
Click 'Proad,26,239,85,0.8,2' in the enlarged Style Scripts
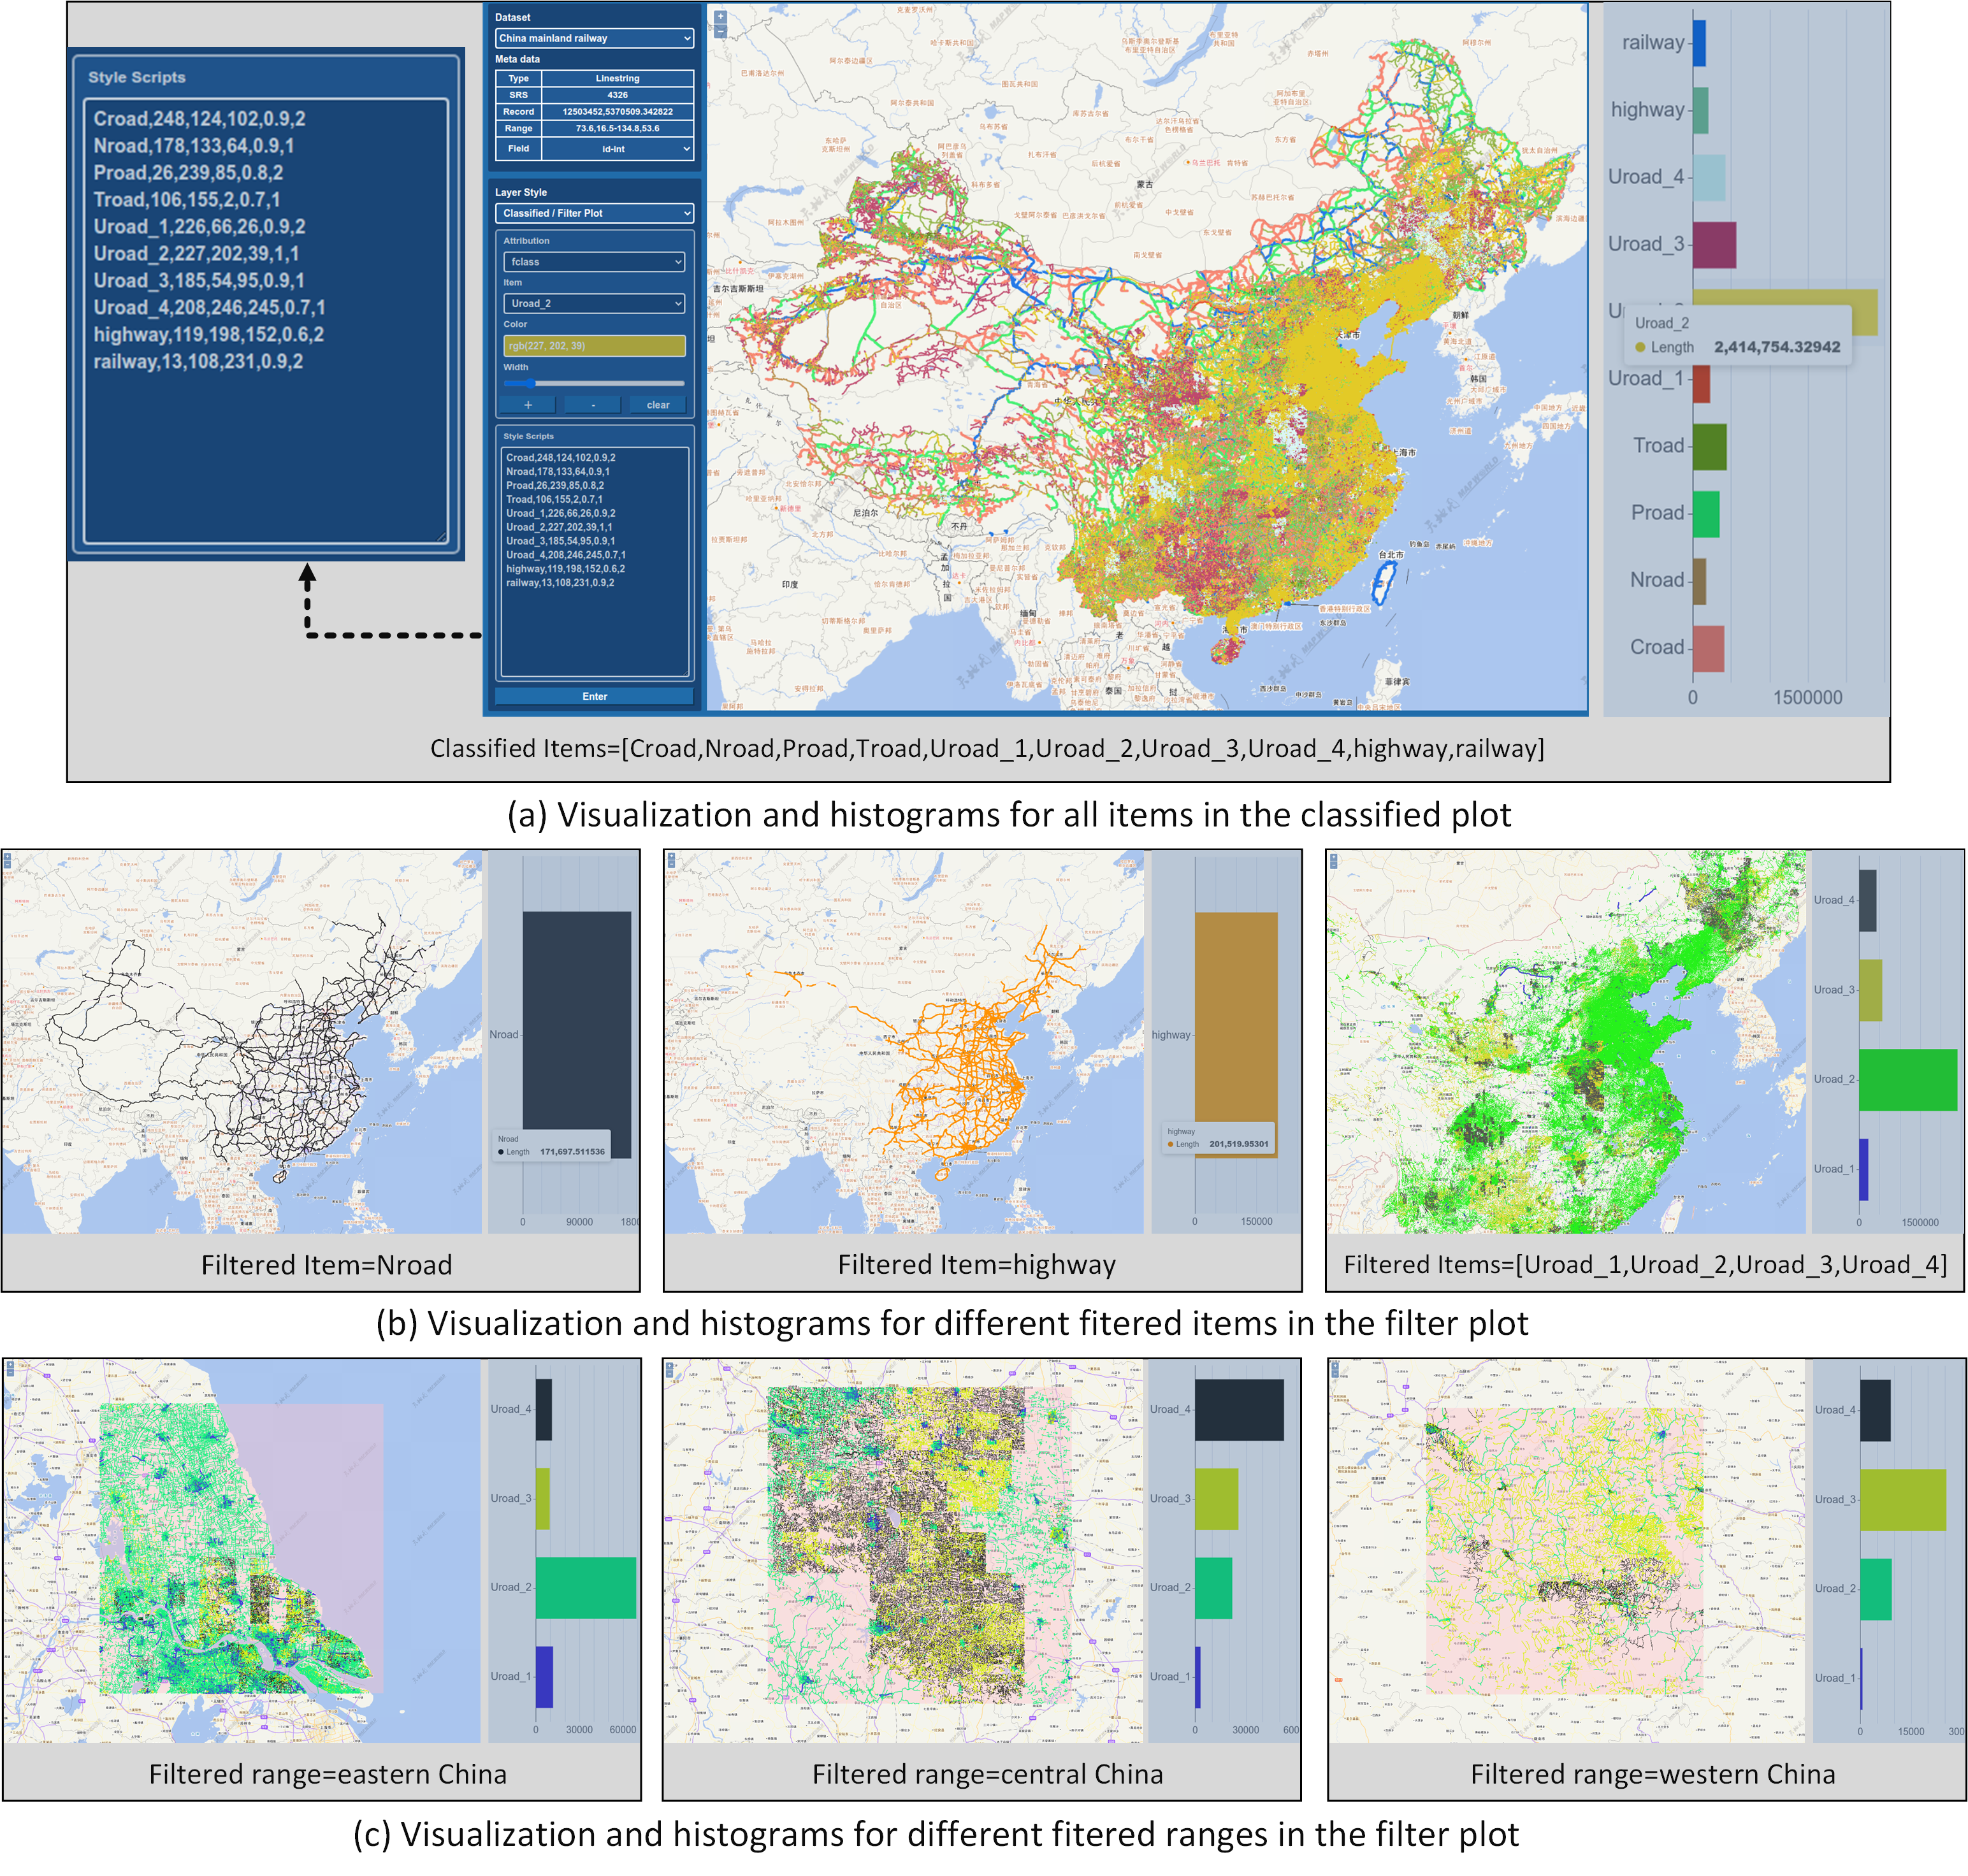[188, 173]
